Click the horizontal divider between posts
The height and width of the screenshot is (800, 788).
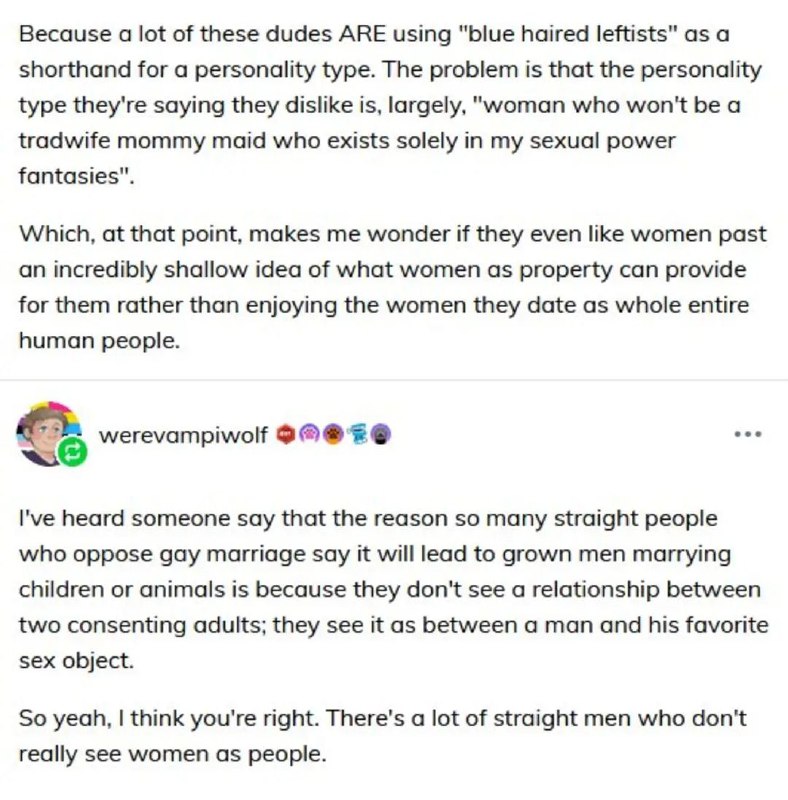point(394,380)
